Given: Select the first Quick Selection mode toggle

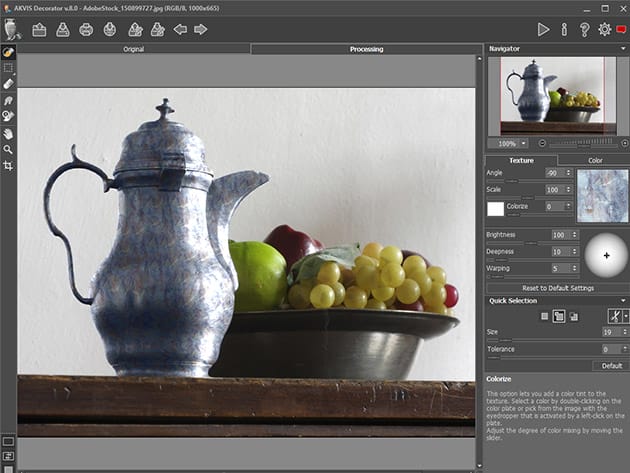Looking at the screenshot, I should click(x=544, y=316).
